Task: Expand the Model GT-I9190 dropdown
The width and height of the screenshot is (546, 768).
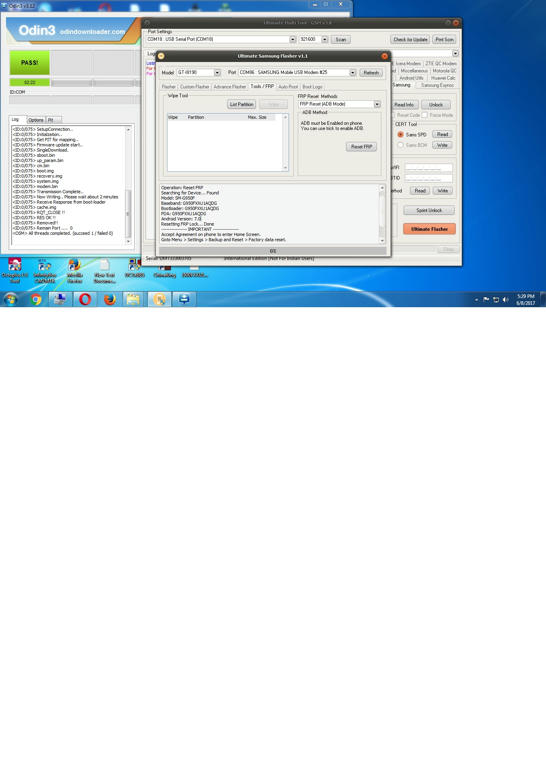Action: pos(217,72)
